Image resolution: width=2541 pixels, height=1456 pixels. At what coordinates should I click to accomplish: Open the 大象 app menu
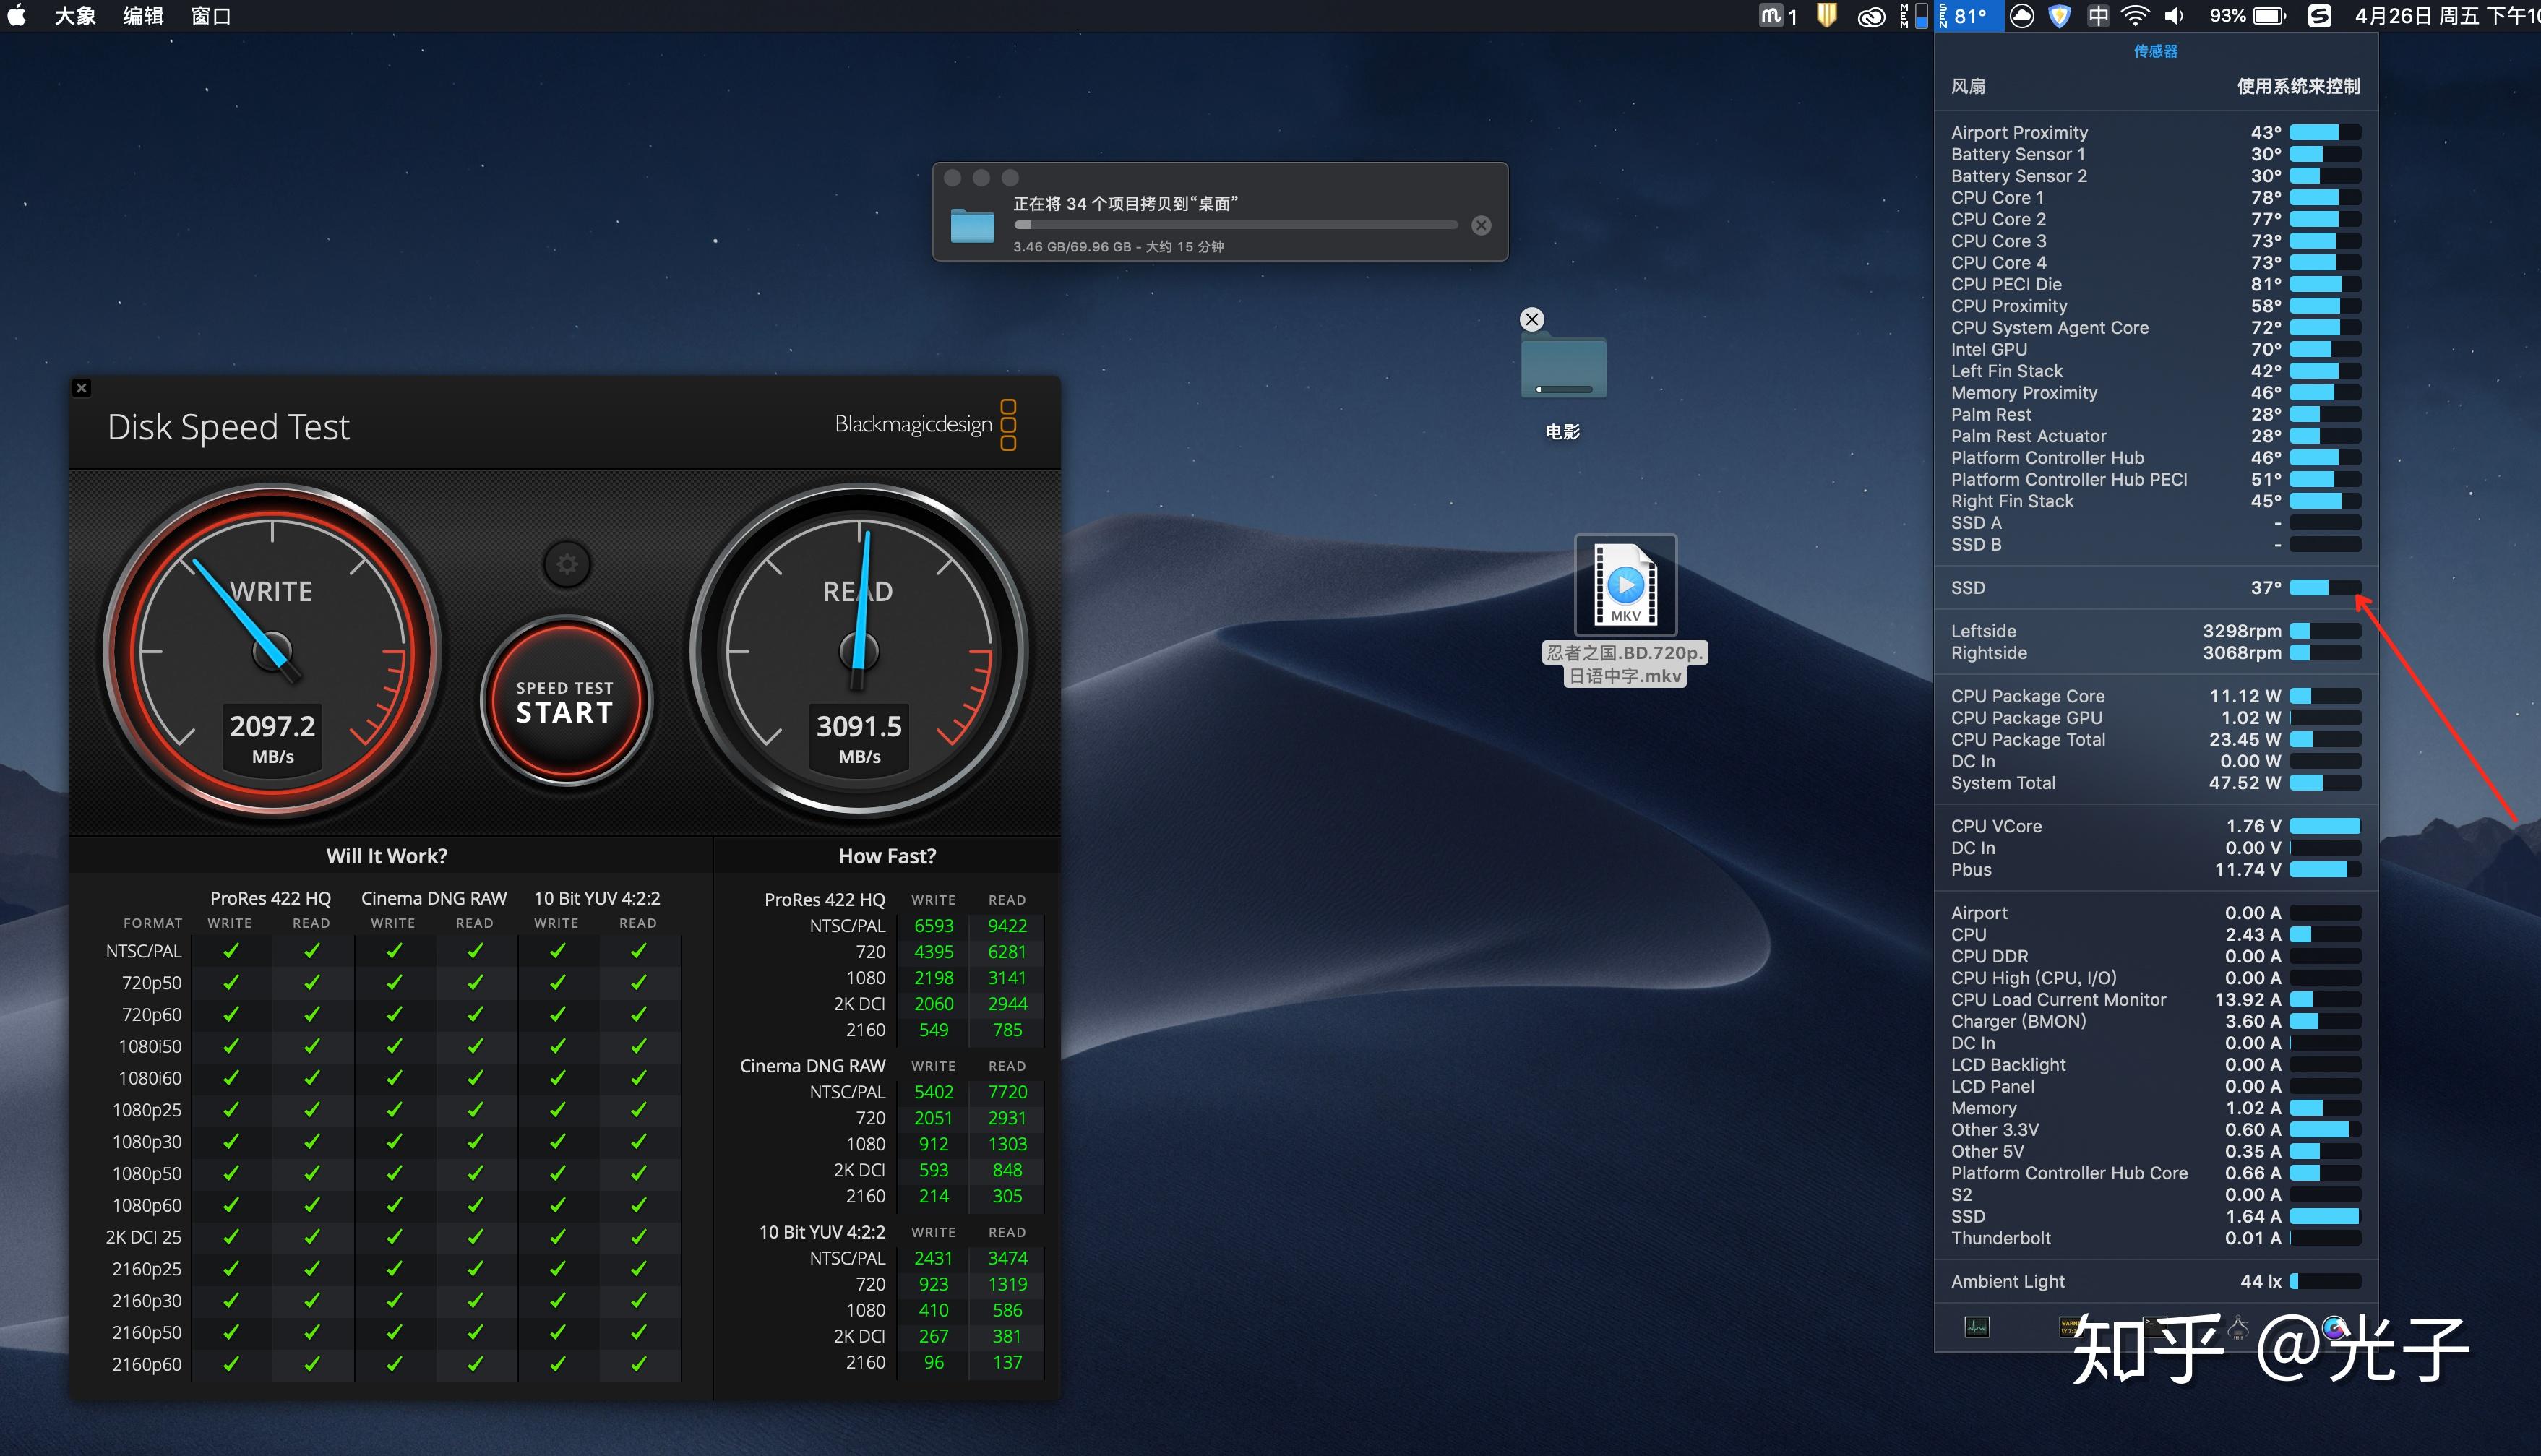pos(75,16)
